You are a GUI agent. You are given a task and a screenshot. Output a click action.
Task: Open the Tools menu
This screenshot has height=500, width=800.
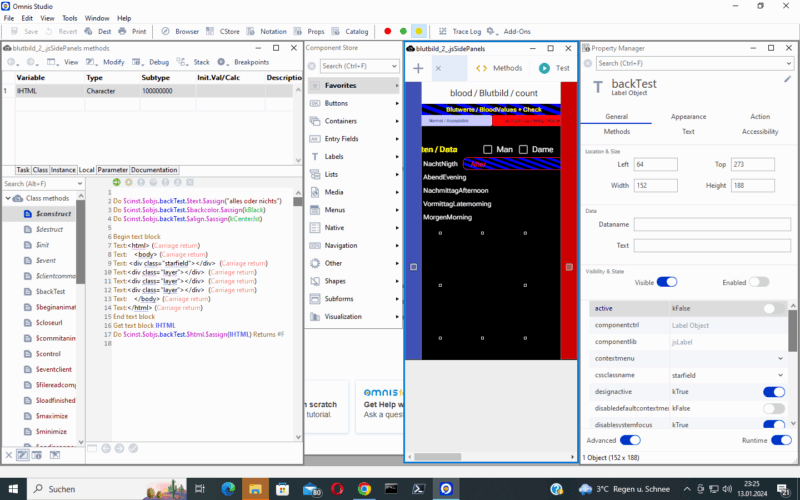click(x=69, y=18)
